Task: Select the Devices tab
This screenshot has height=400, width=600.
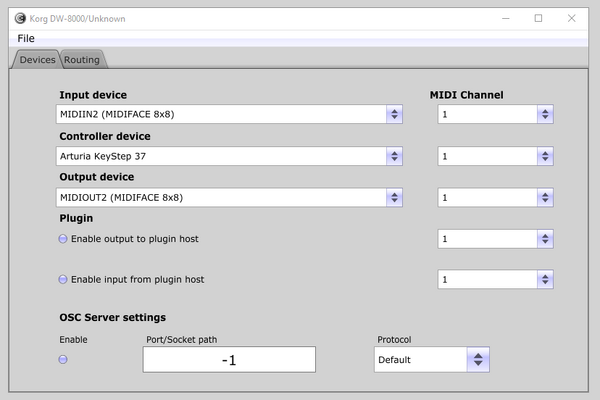Action: (37, 60)
